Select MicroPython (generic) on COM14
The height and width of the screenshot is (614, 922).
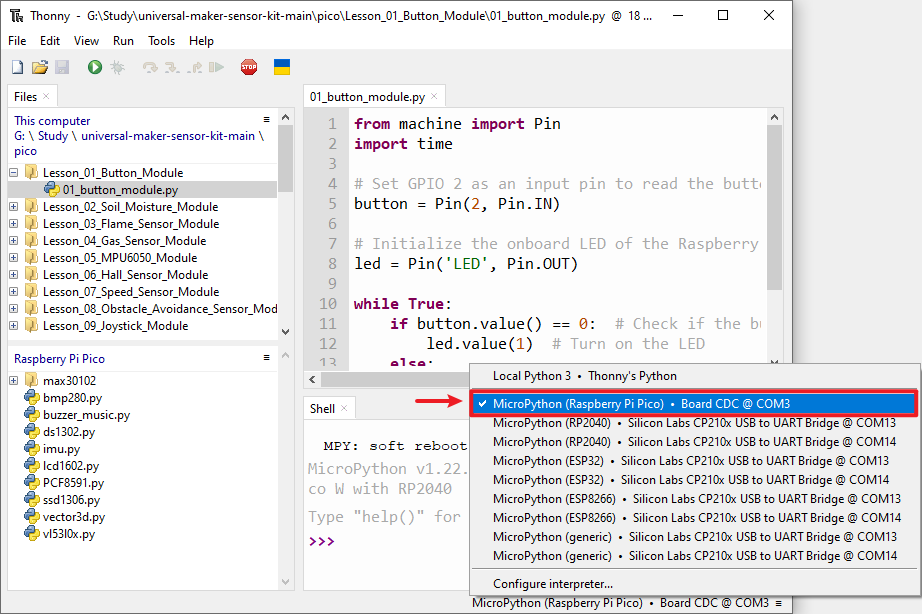click(x=694, y=556)
